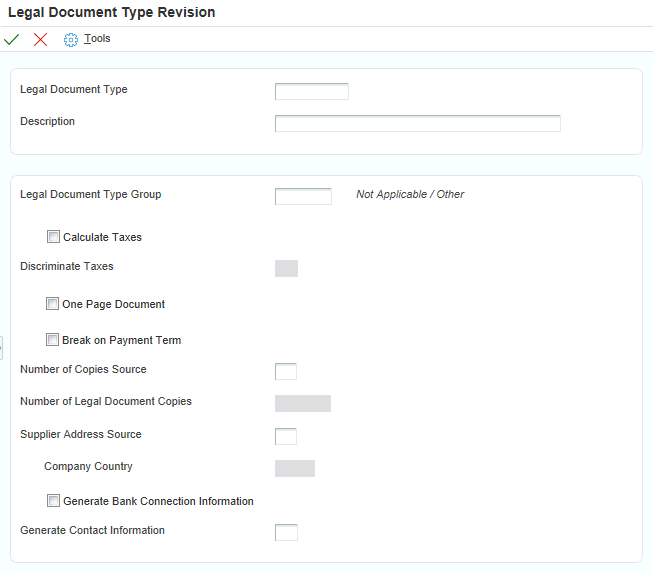The image size is (653, 574).
Task: Toggle the One Page Document checkbox
Action: pyautogui.click(x=53, y=304)
